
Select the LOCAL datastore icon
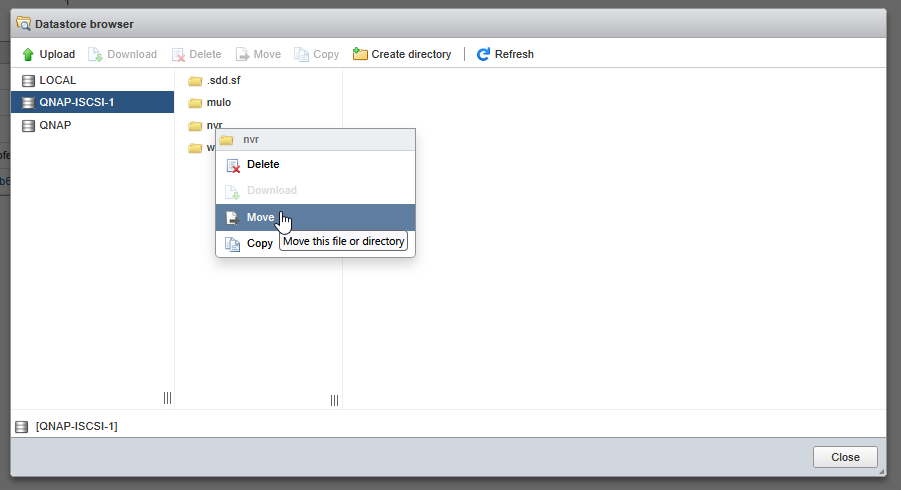[x=28, y=80]
